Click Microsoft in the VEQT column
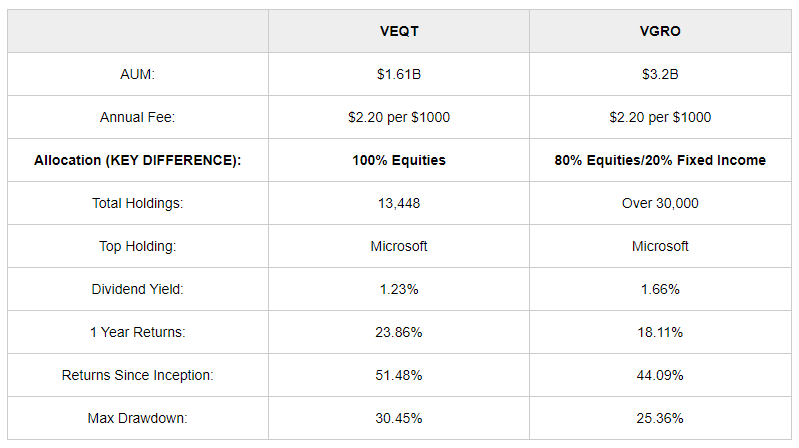 (398, 246)
